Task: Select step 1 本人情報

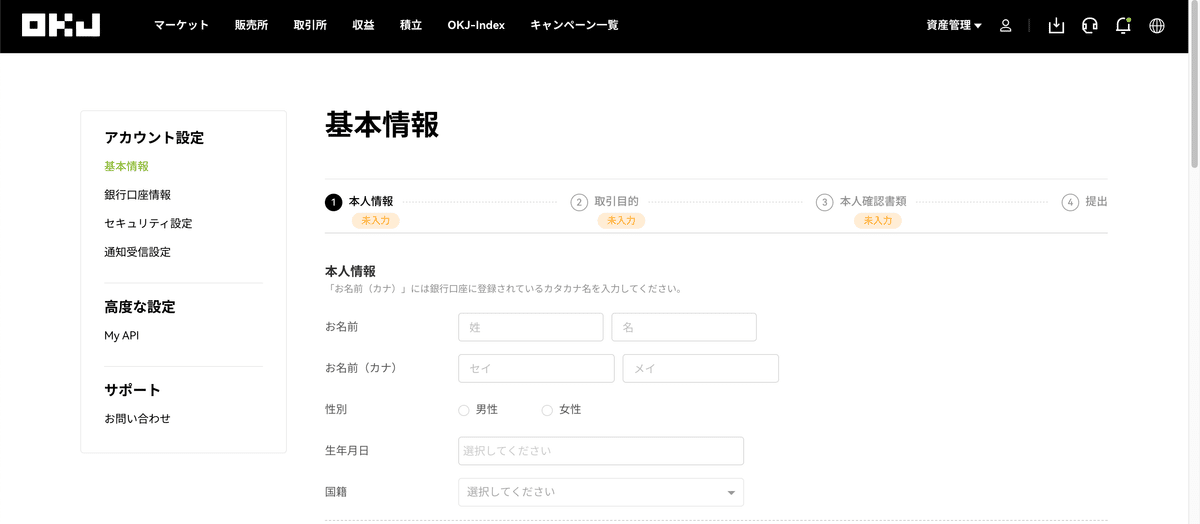Action: tap(360, 202)
